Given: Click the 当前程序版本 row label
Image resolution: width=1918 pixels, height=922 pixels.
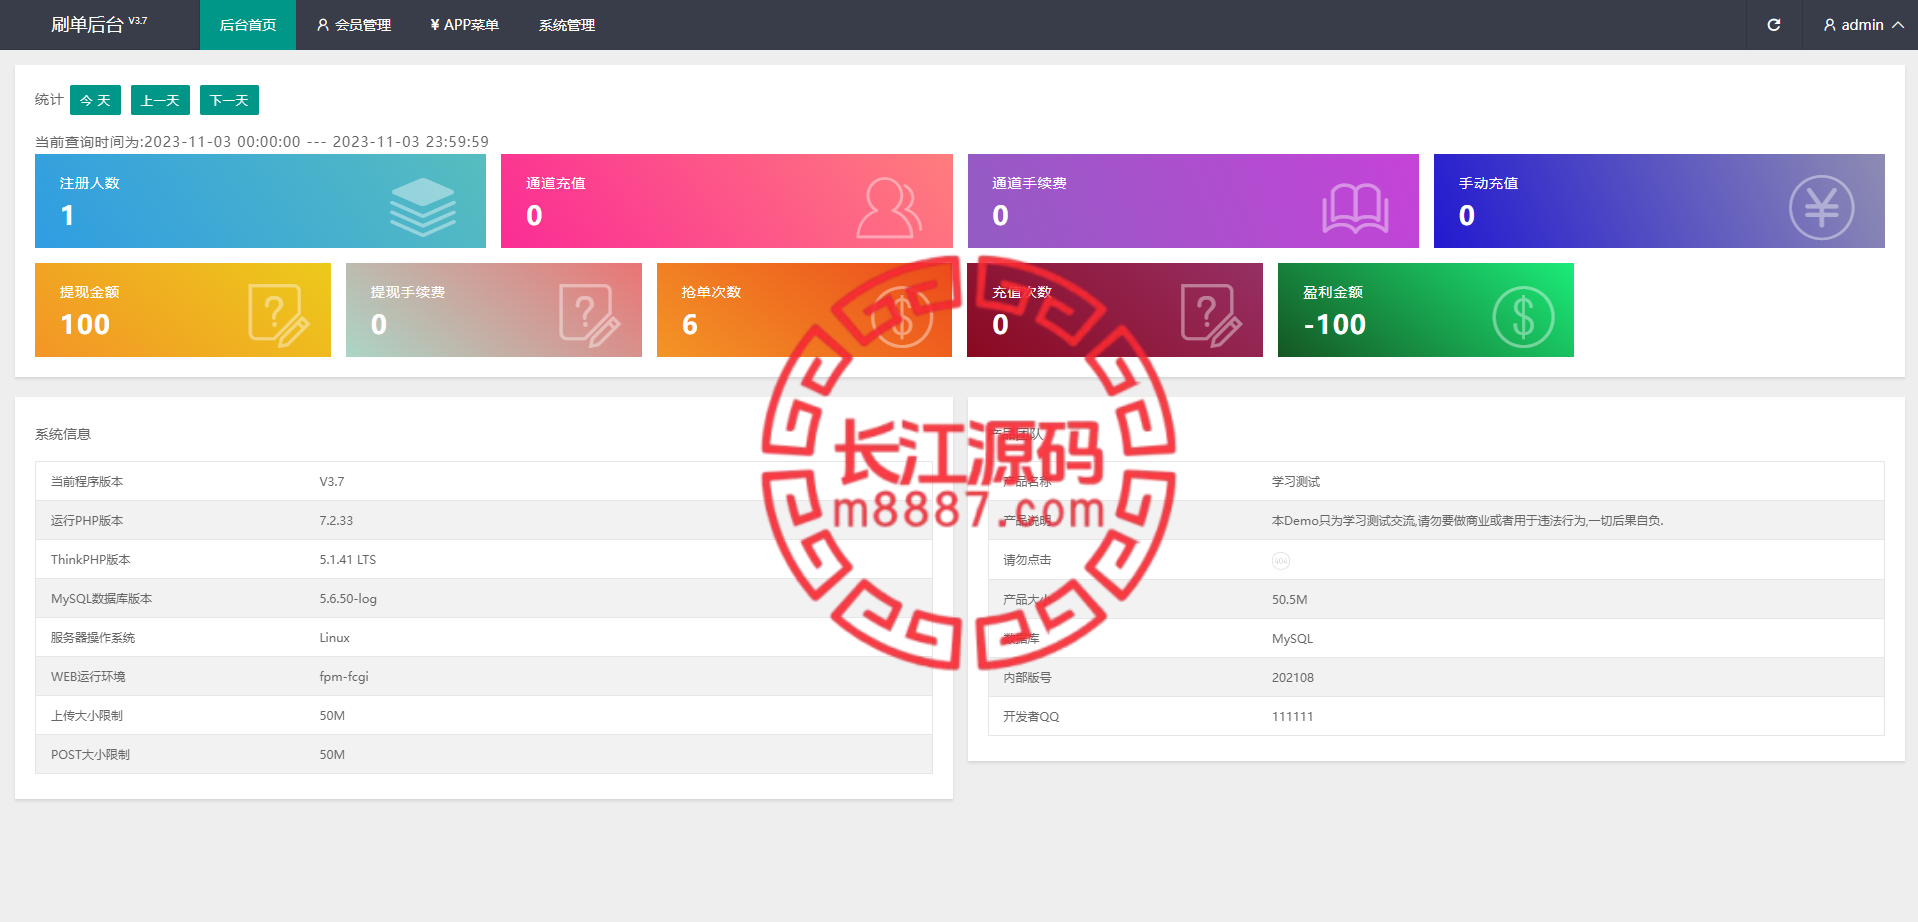Looking at the screenshot, I should [x=87, y=482].
